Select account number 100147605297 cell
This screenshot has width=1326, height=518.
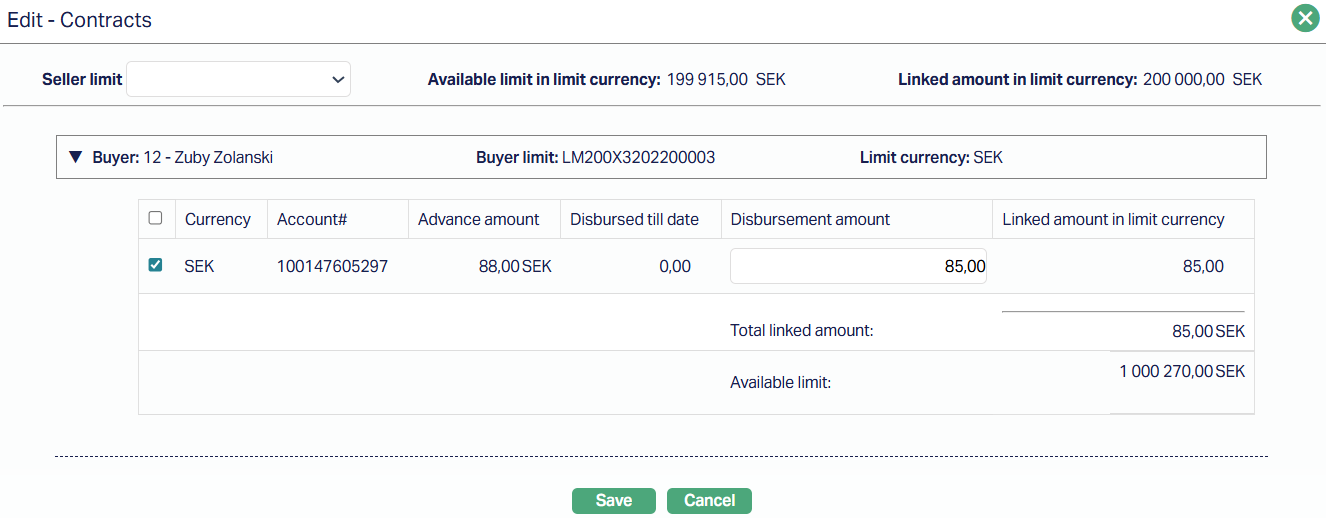click(332, 267)
